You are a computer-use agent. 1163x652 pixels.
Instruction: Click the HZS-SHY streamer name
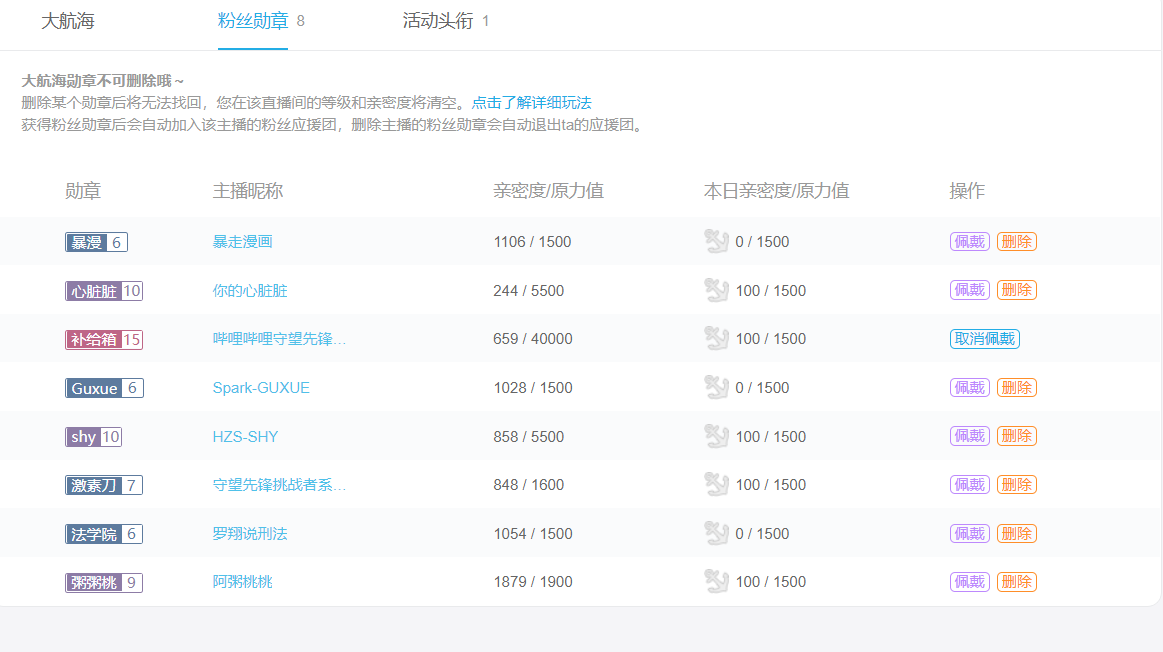click(x=245, y=436)
